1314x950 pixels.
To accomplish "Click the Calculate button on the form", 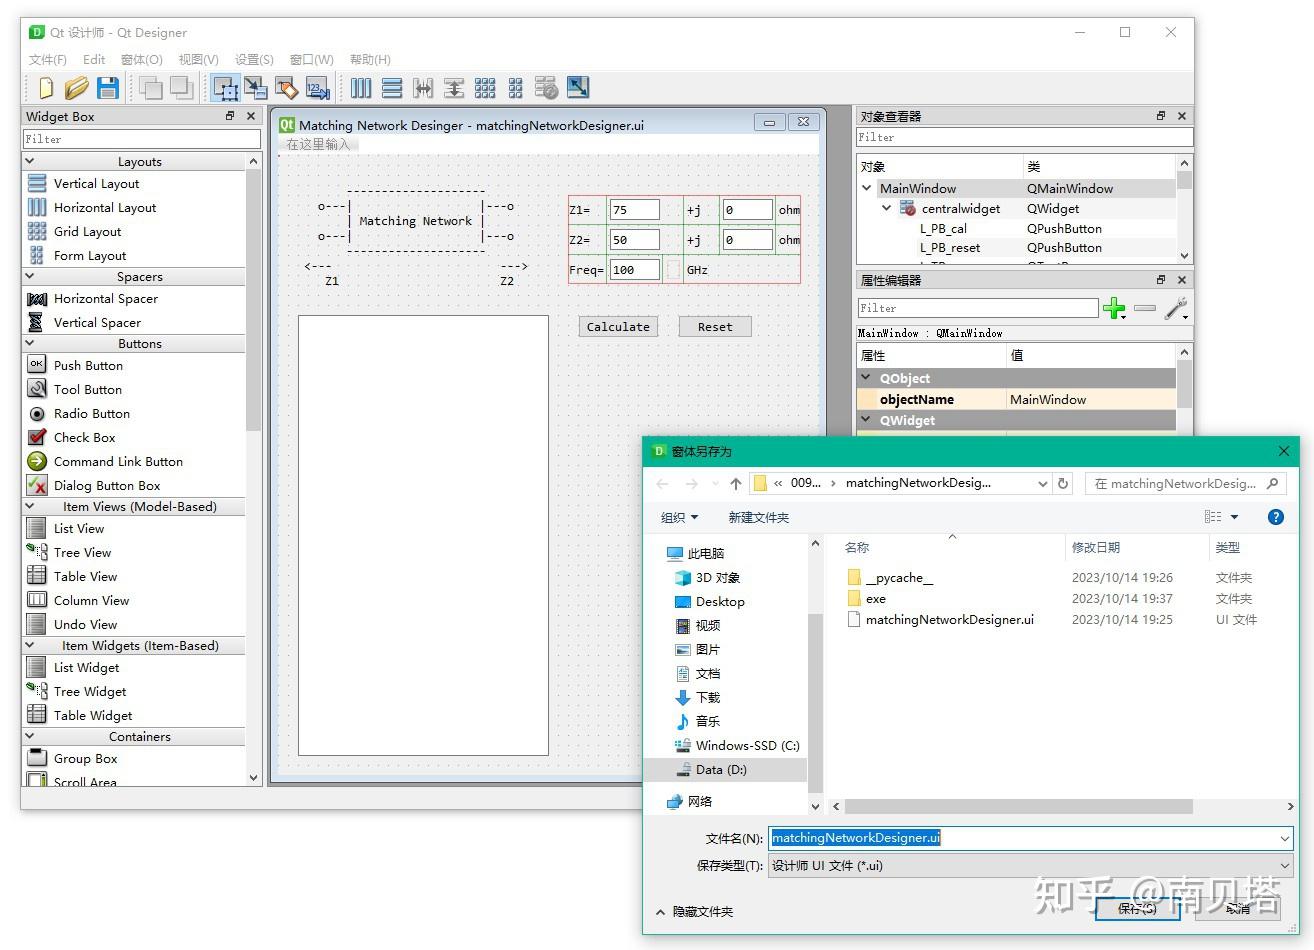I will pos(618,327).
